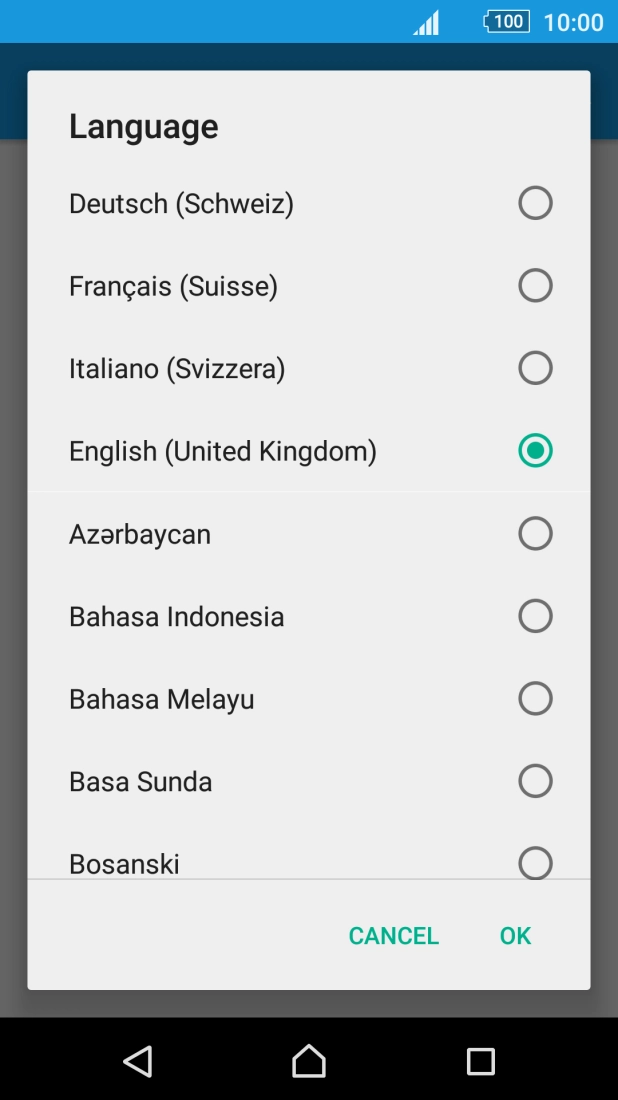Confirm language with the OK button
This screenshot has height=1100, width=618.
pos(515,936)
